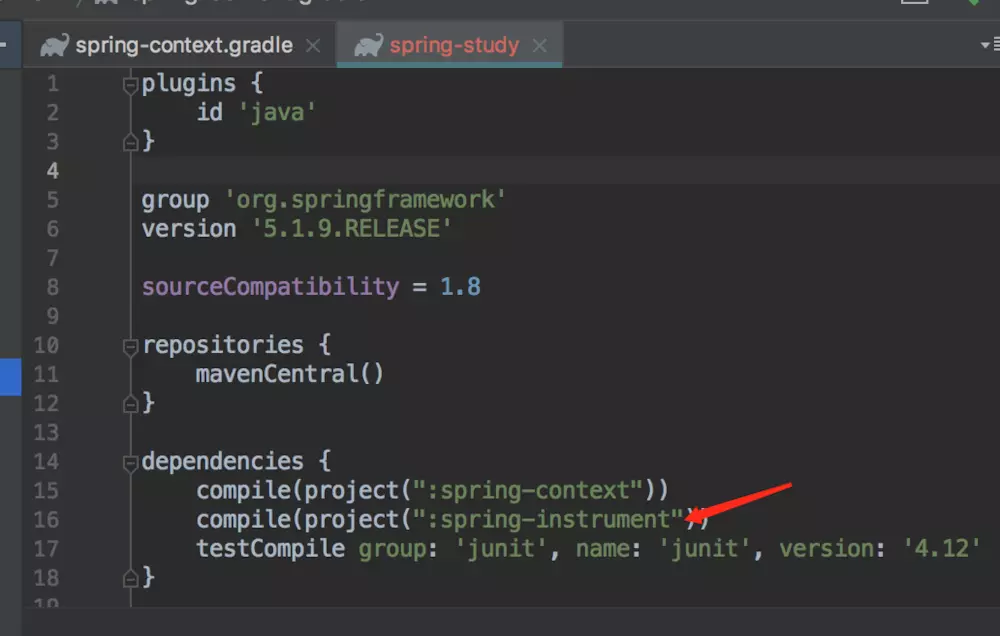The image size is (1000, 636).
Task: Click Gradle elephant icon on spring-context.gradle tab
Action: coord(54,45)
